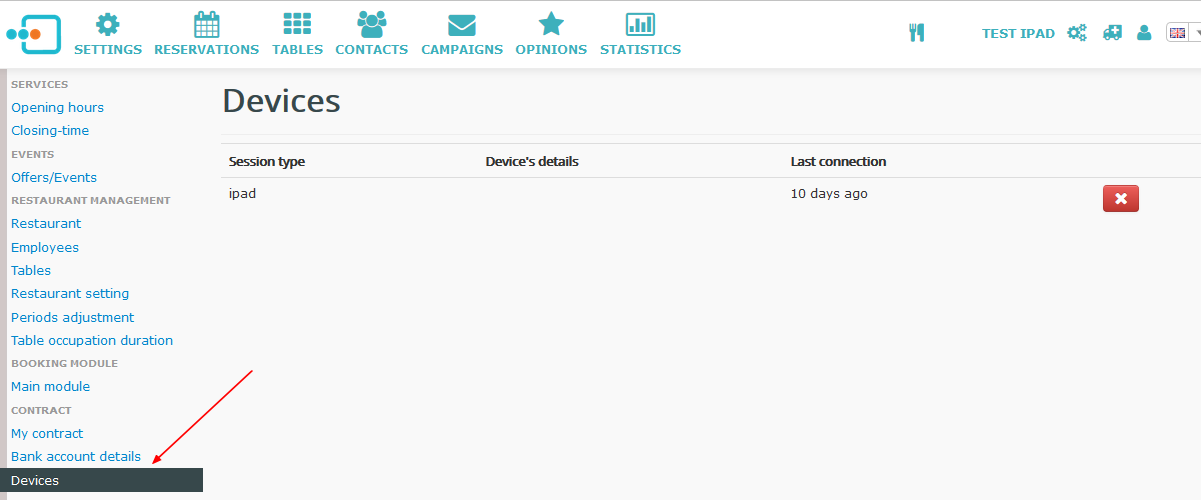
Task: Click the app logo in the top left
Action: pyautogui.click(x=33, y=34)
